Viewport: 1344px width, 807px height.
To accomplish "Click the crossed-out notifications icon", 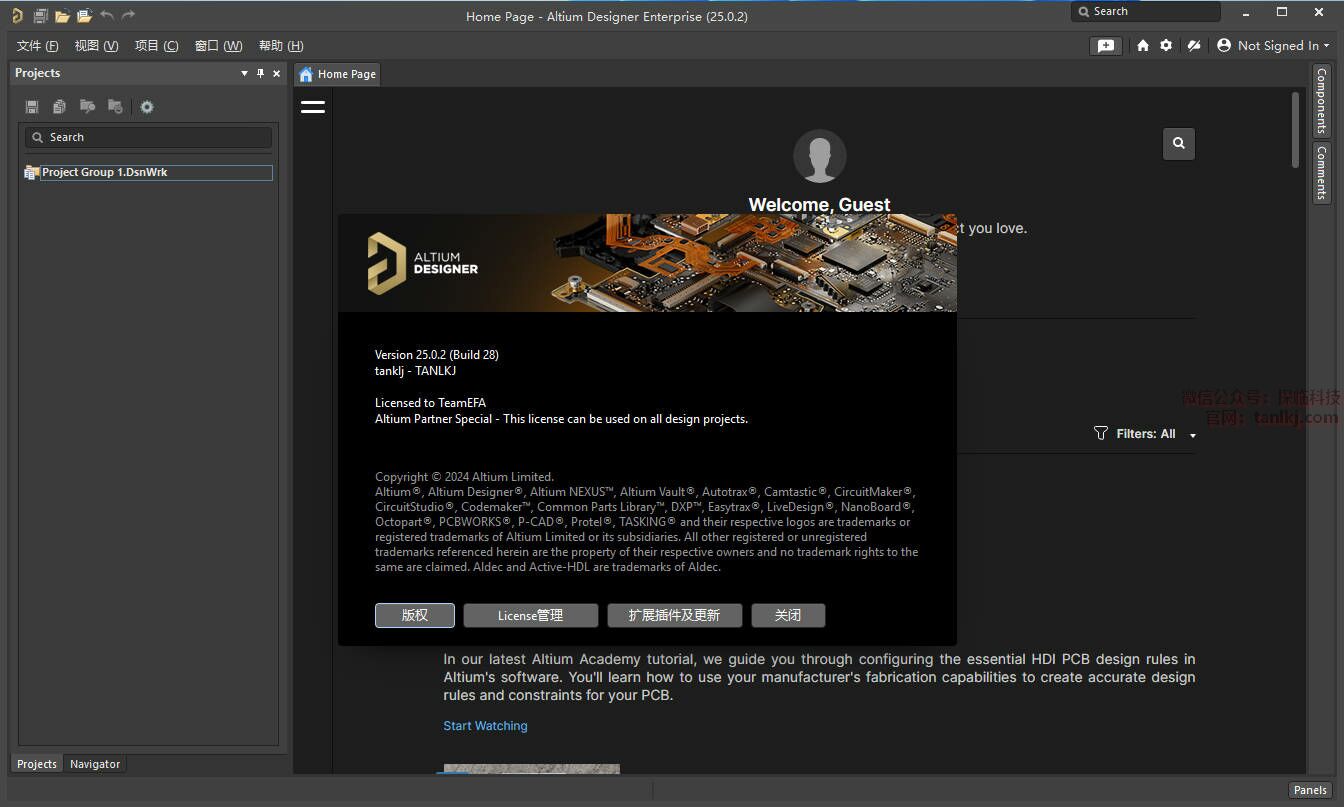I will tap(1193, 46).
